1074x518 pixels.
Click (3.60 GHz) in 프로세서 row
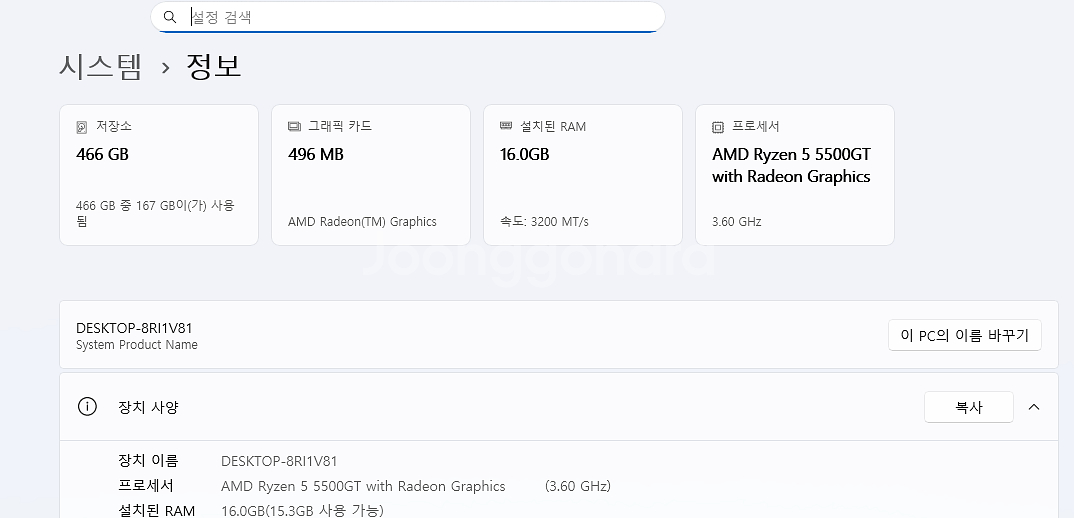577,486
